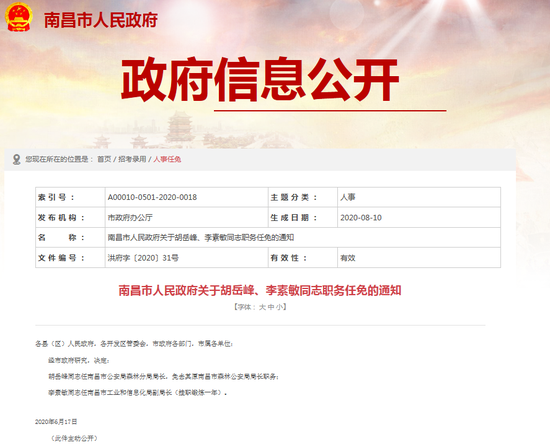Click the 主题分类 label cell

coord(303,197)
